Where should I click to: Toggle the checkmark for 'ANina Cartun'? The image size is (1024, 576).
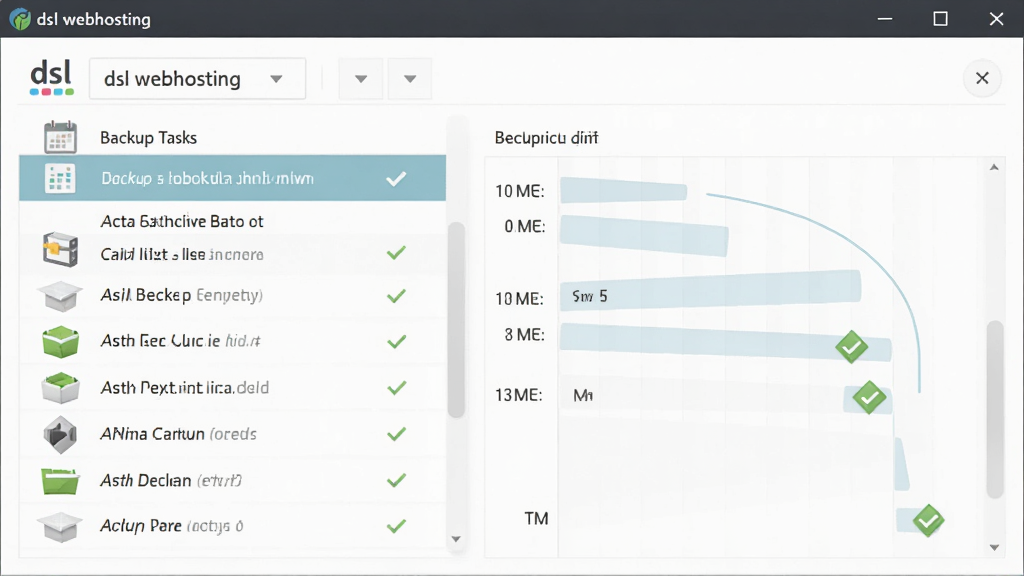[396, 434]
